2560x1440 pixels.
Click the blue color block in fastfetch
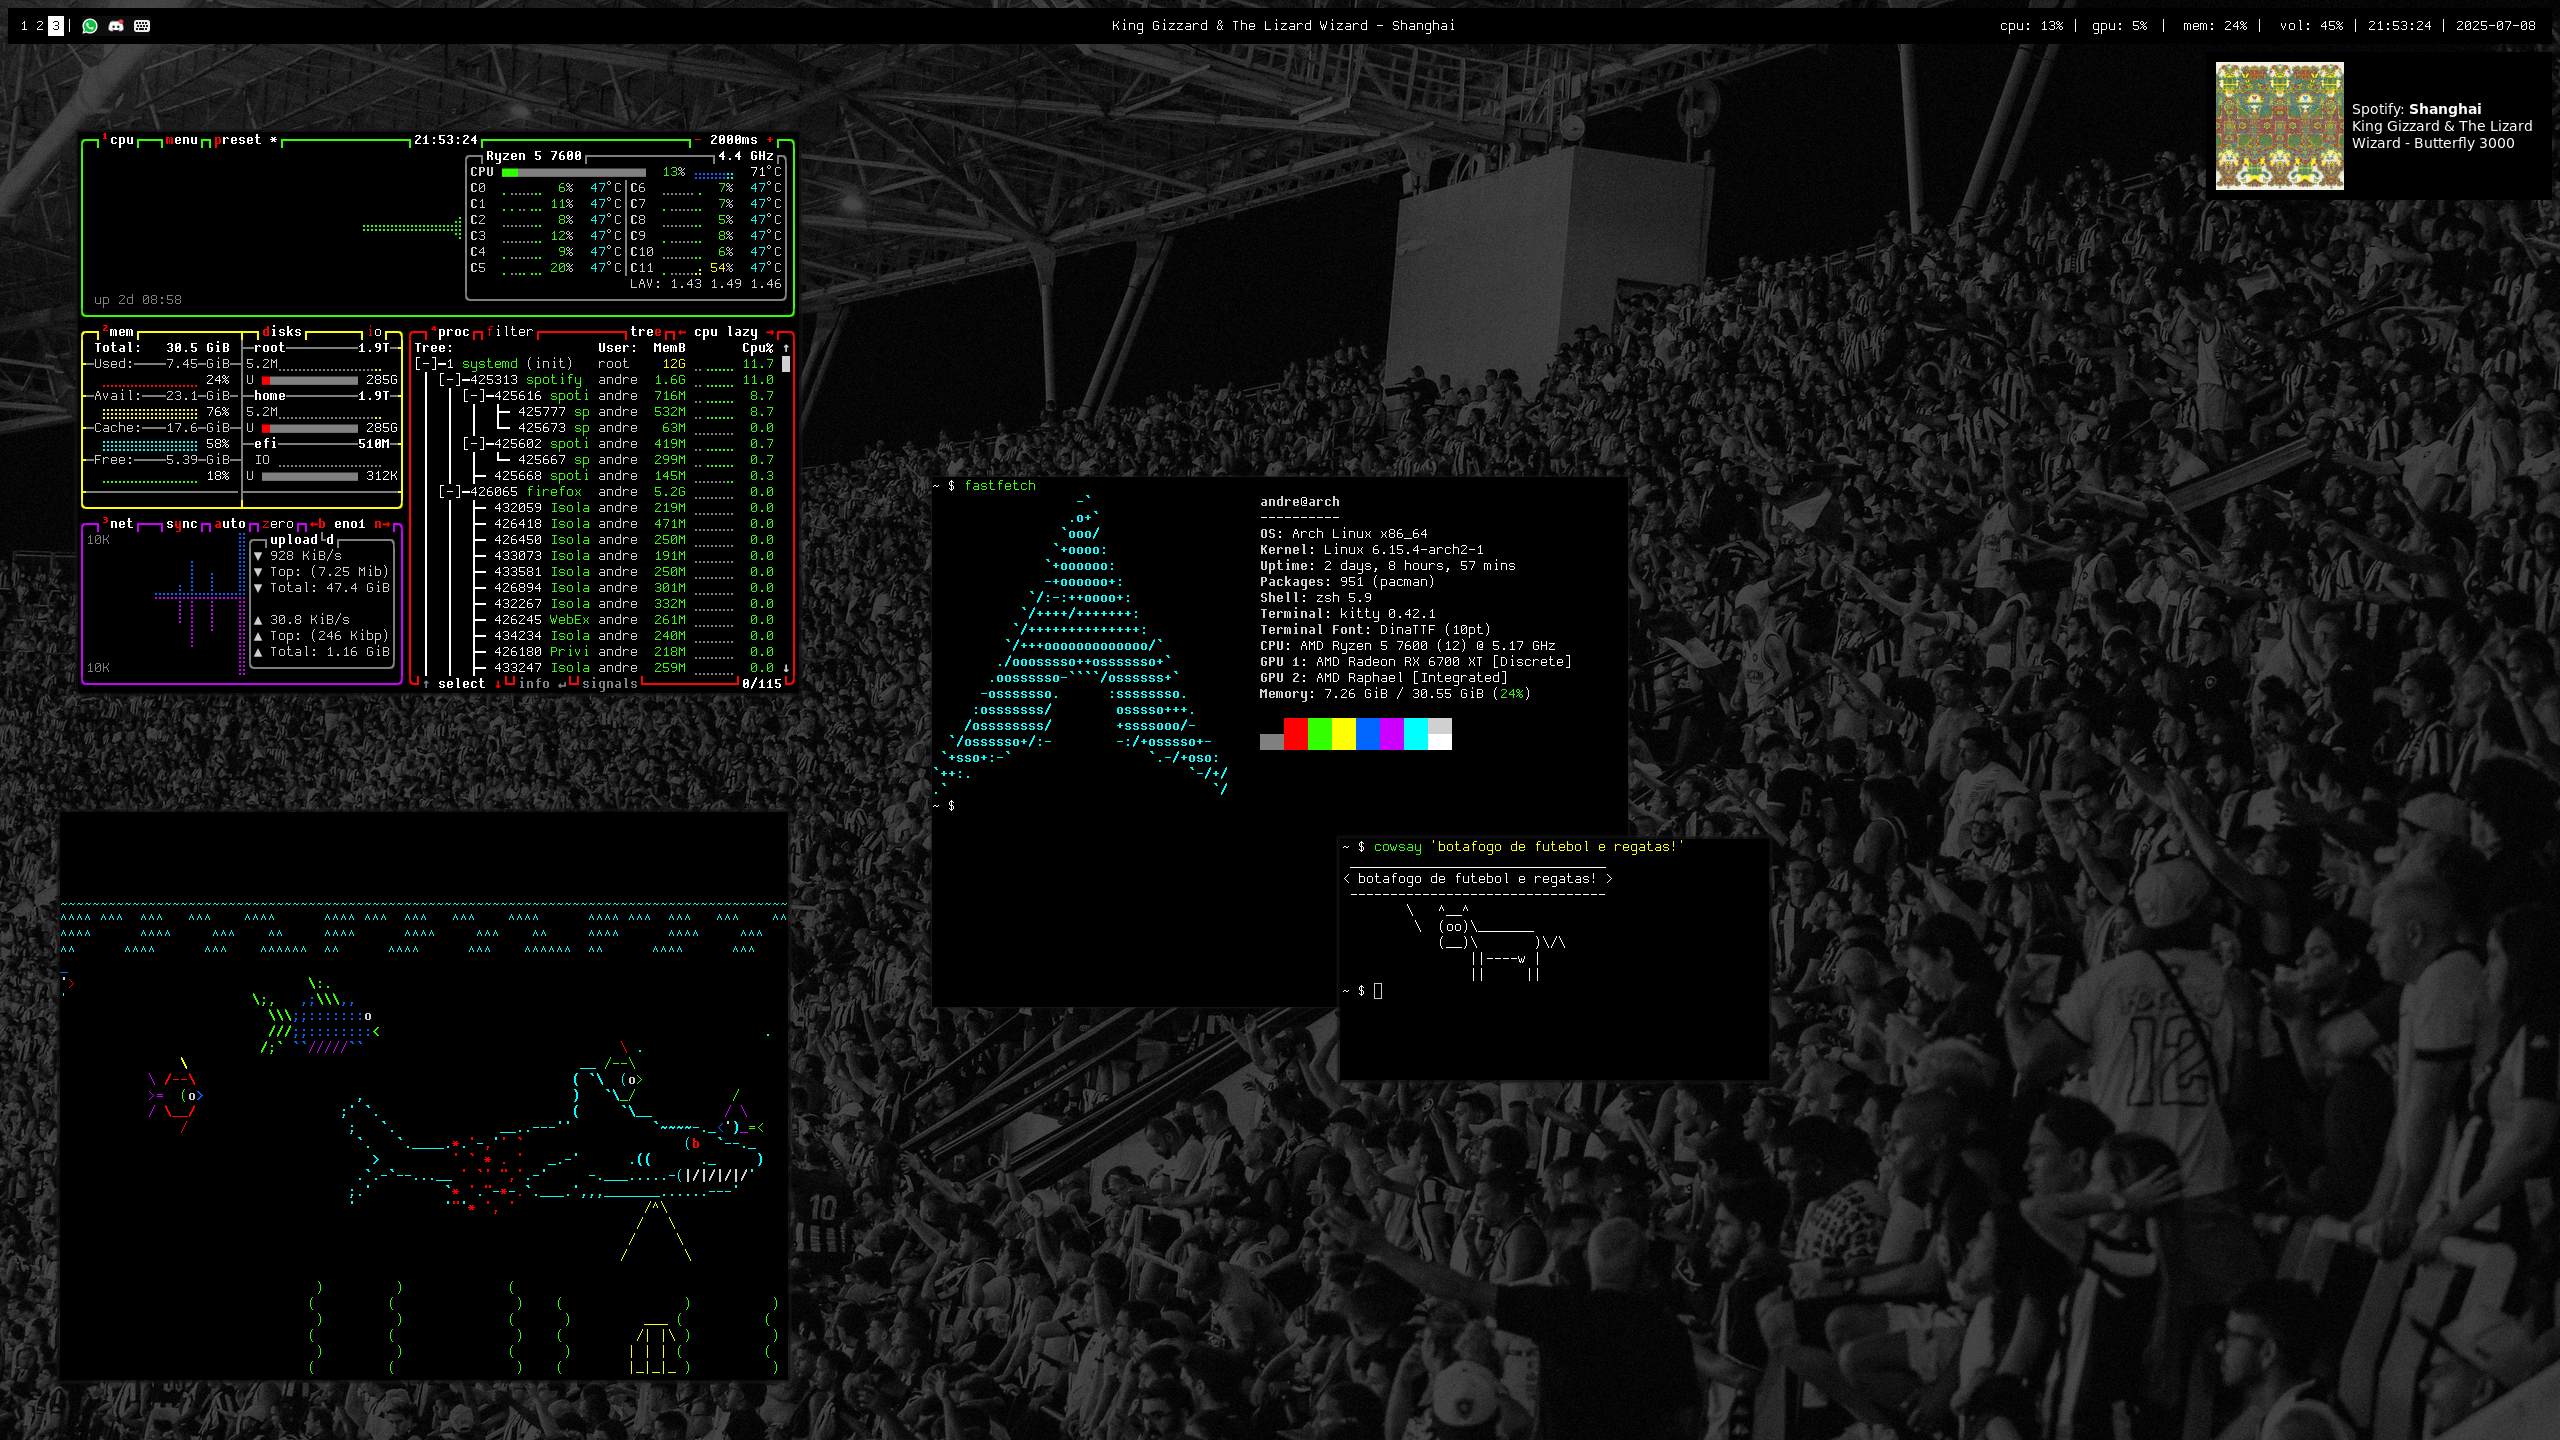[1368, 734]
